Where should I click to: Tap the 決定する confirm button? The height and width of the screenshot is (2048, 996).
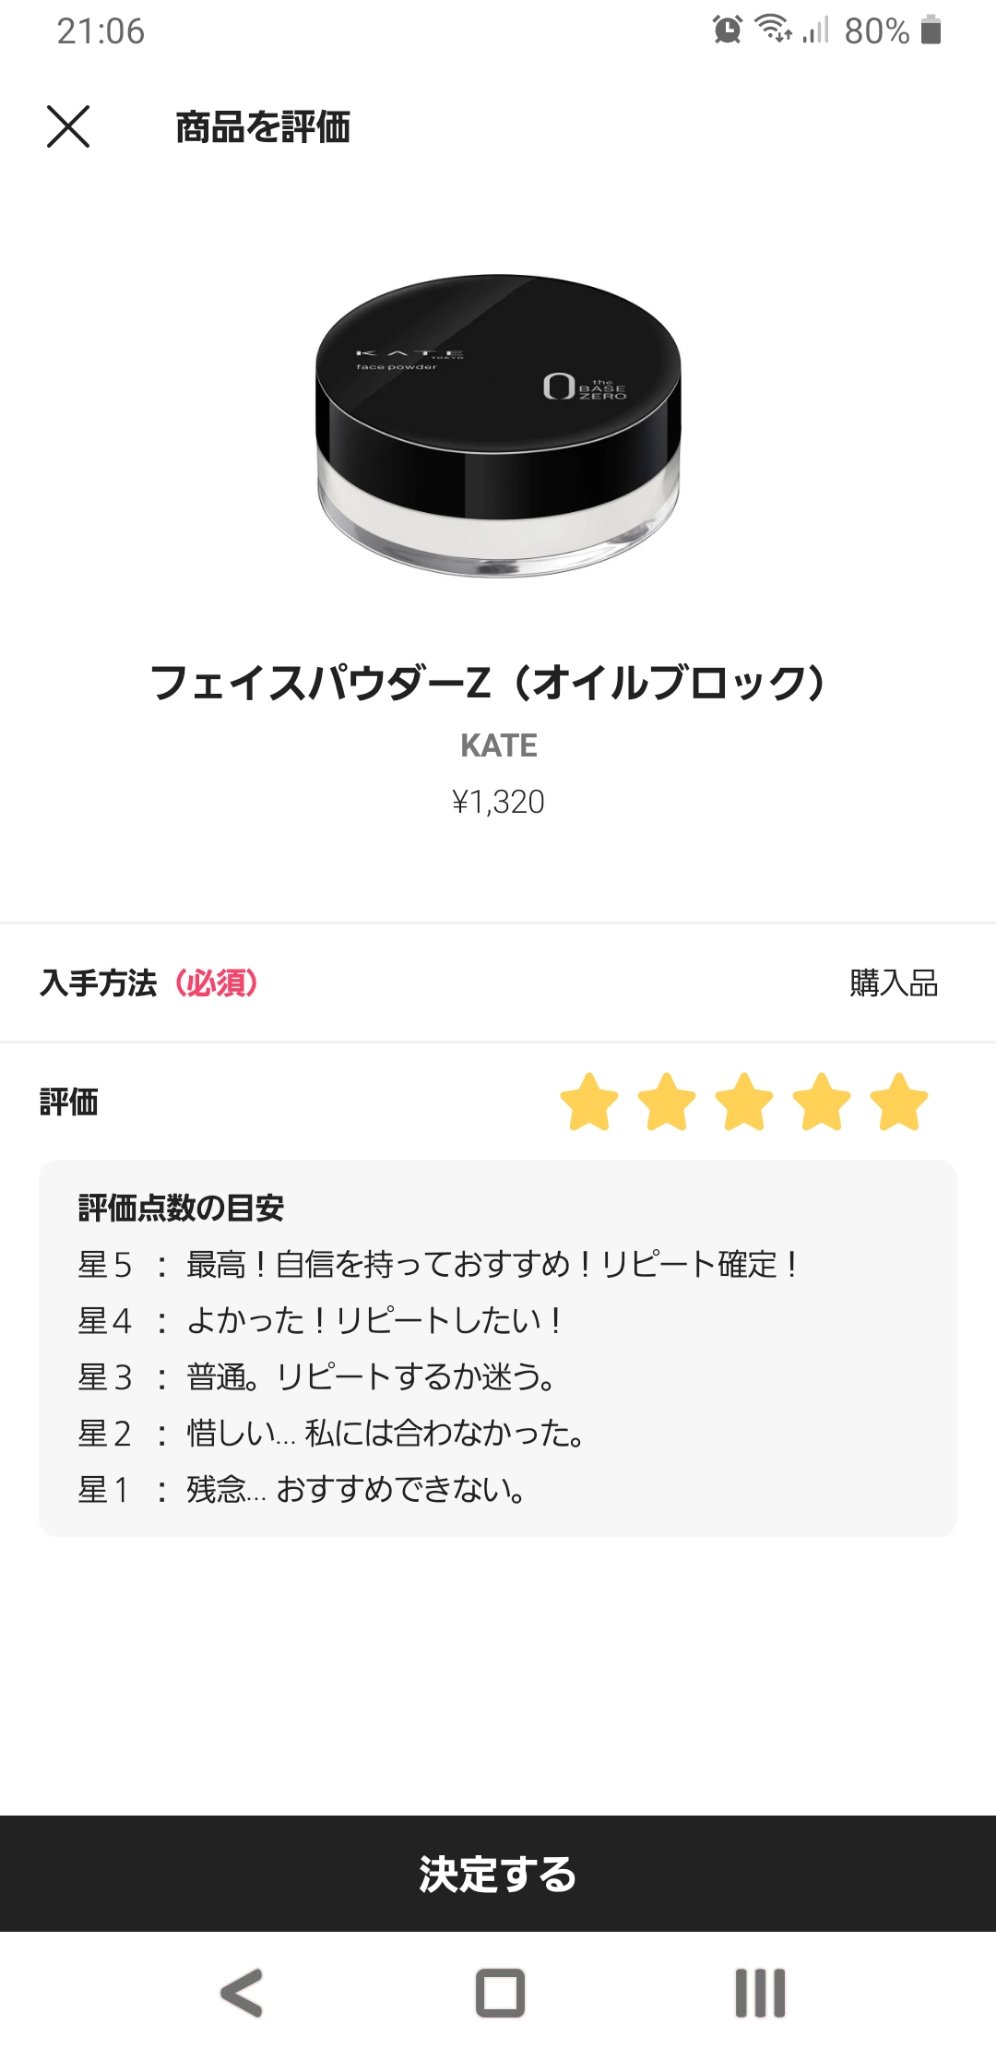(x=498, y=1873)
